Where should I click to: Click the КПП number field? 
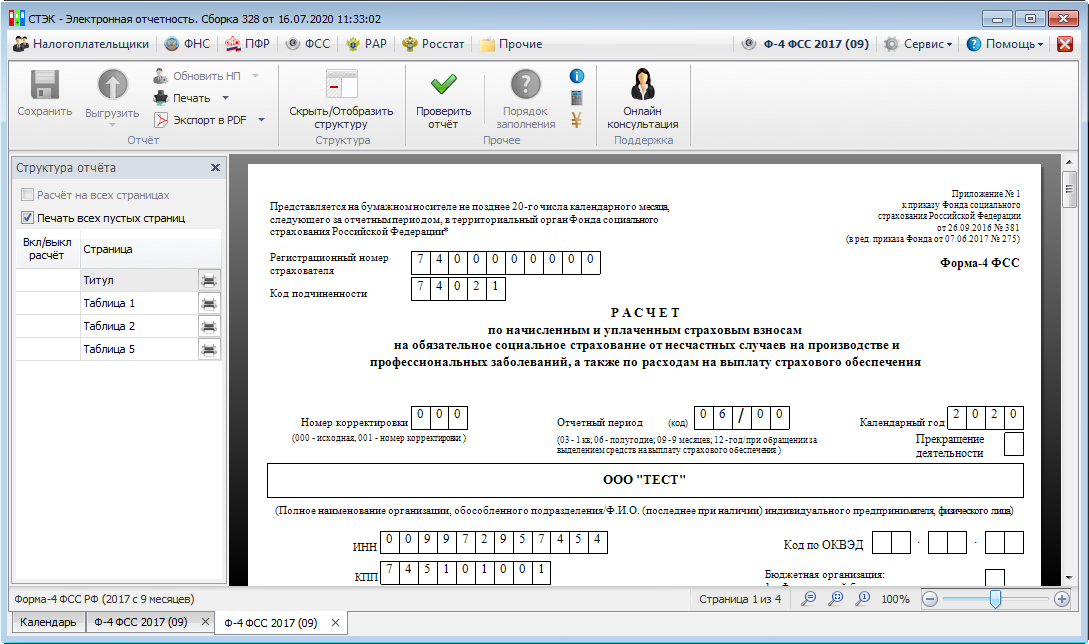click(465, 572)
